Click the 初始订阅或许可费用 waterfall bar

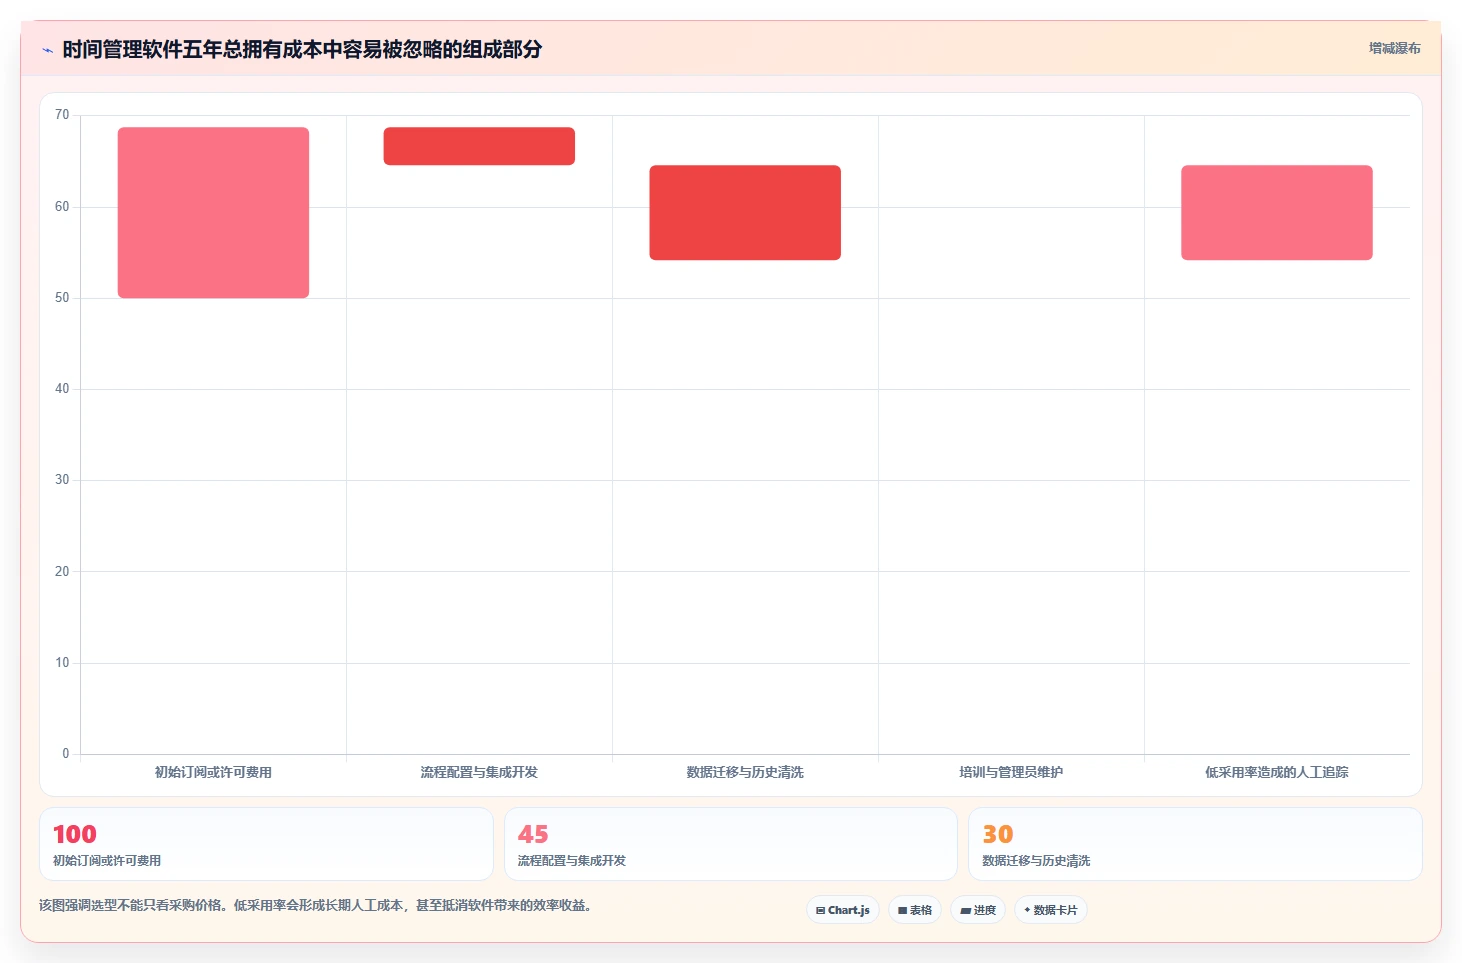(213, 212)
